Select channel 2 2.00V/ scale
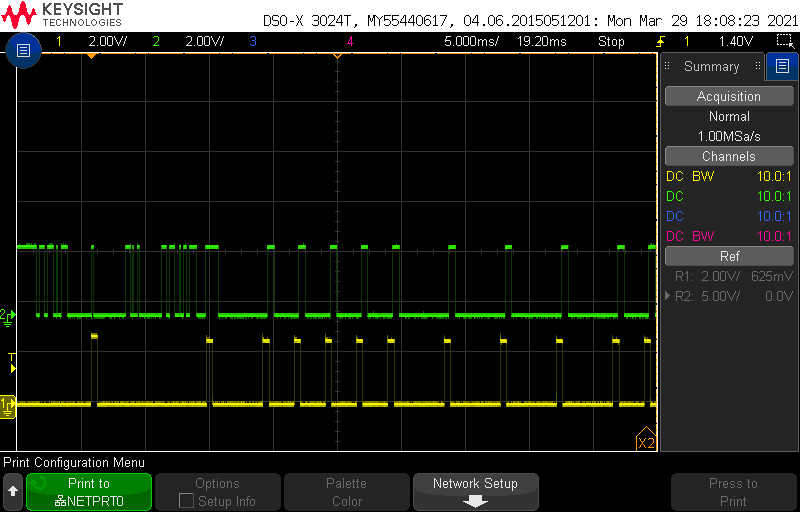This screenshot has height=512, width=800. pyautogui.click(x=205, y=41)
